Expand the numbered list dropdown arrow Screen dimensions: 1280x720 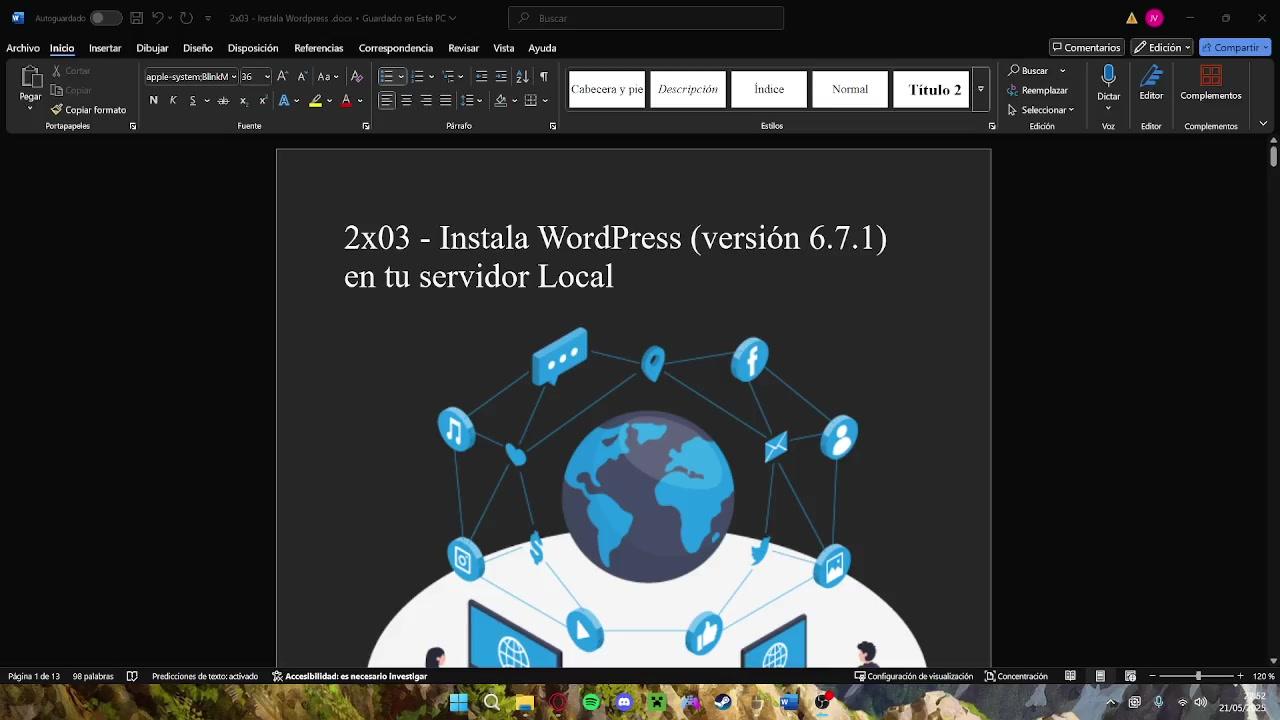[x=431, y=76]
